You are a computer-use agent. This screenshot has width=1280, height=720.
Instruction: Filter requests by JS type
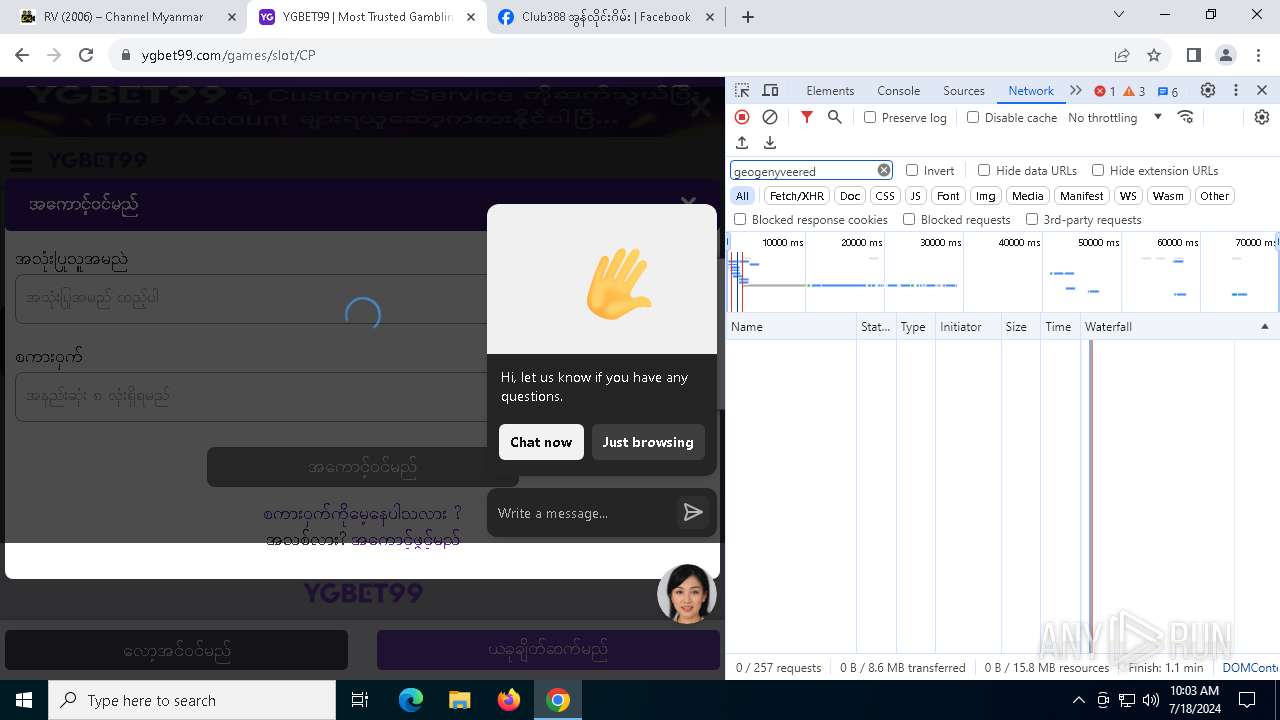915,196
